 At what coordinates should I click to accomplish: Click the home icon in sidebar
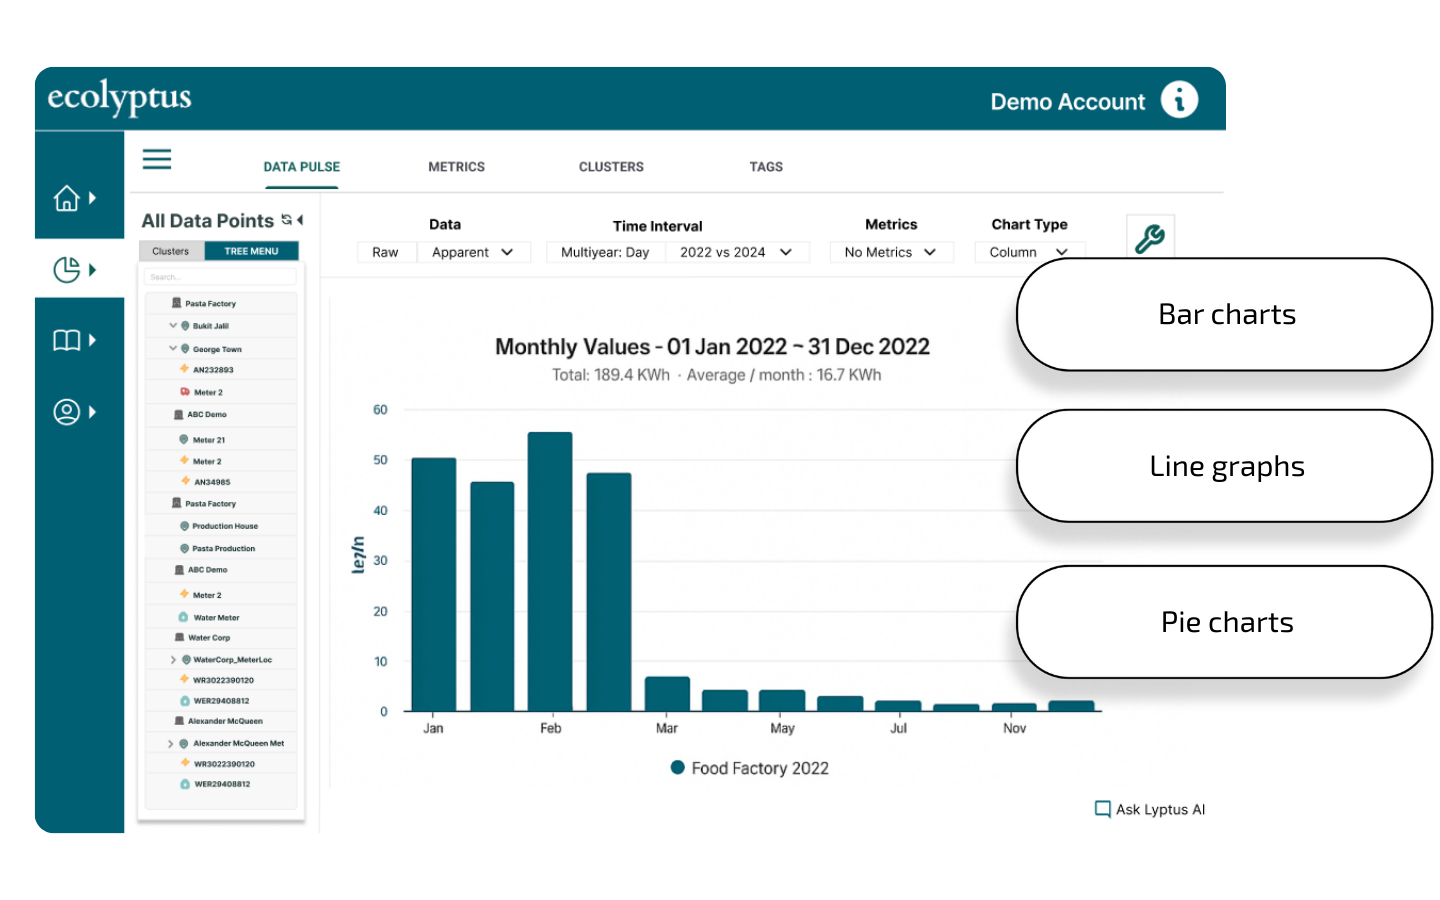point(67,199)
